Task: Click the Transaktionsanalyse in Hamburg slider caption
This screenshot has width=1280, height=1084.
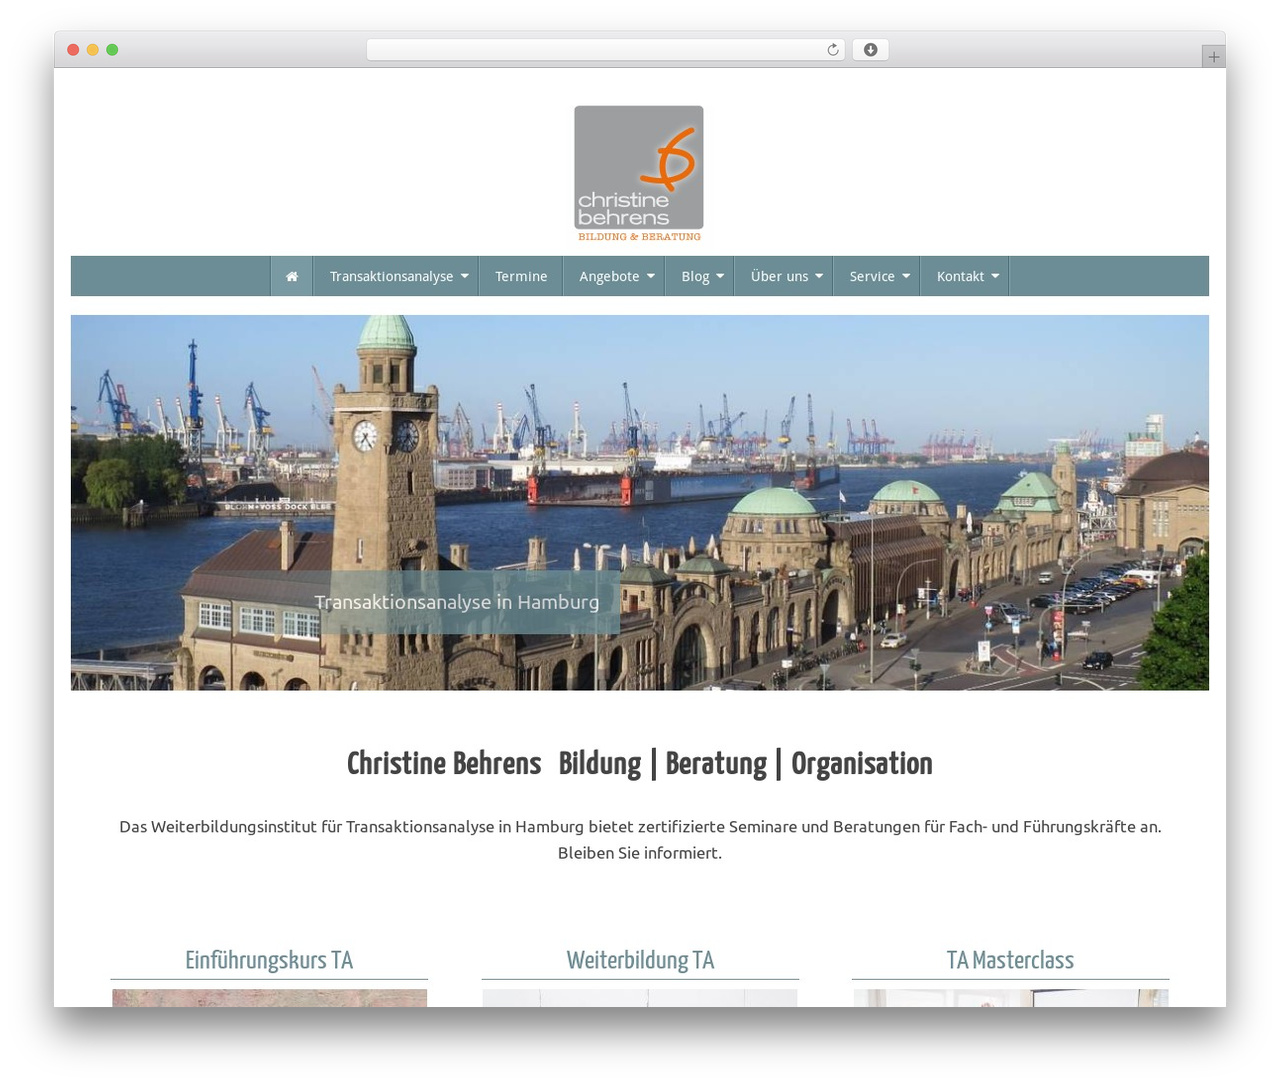Action: tap(457, 602)
